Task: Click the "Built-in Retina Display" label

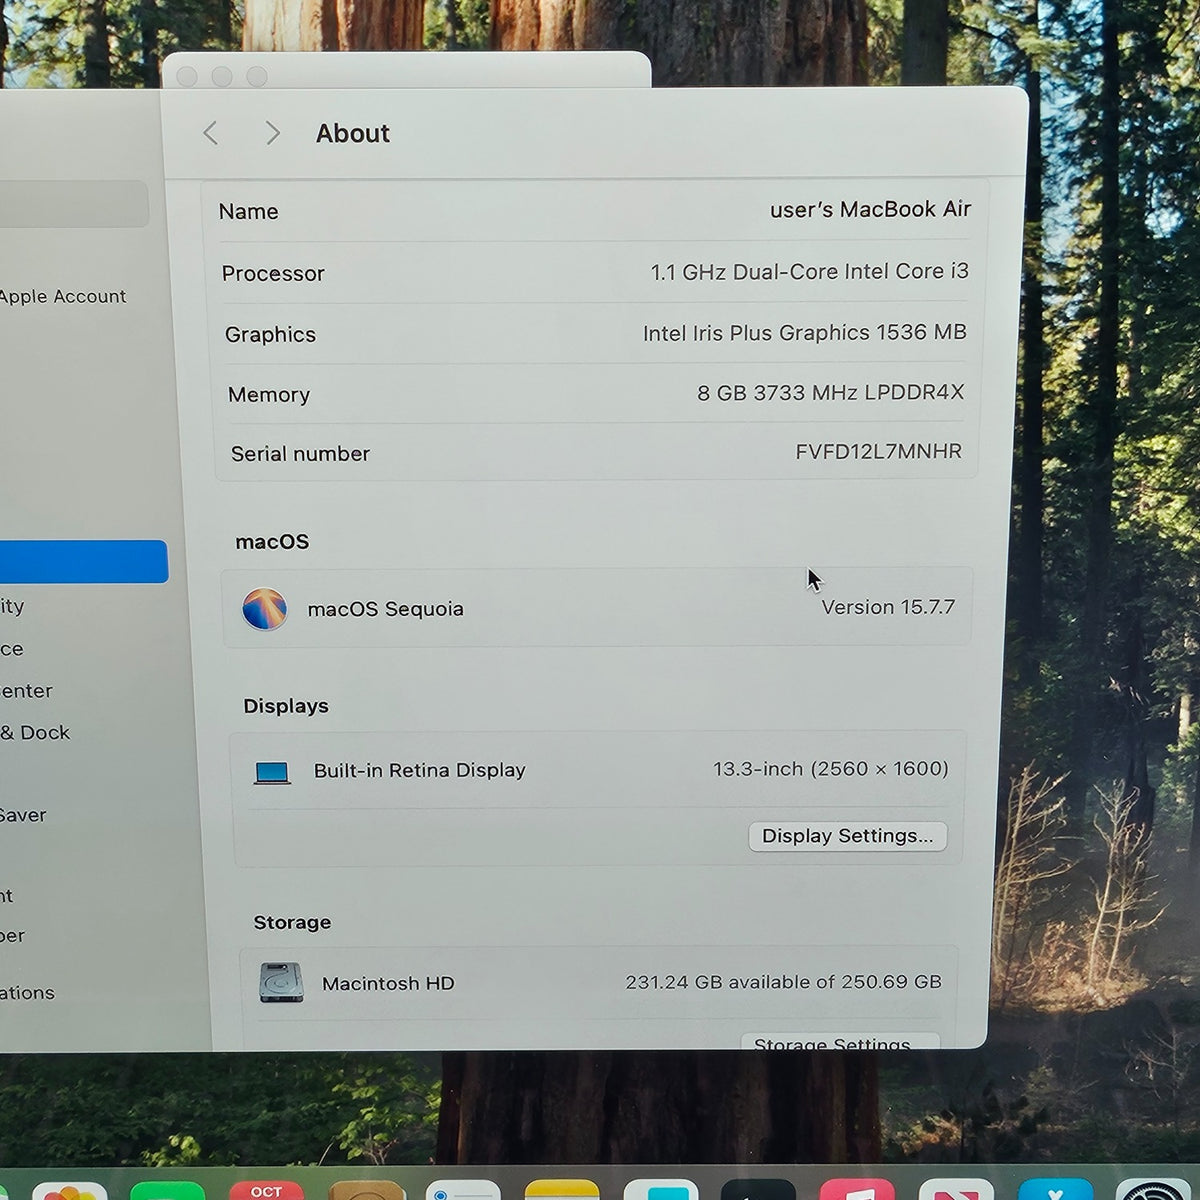Action: point(419,770)
